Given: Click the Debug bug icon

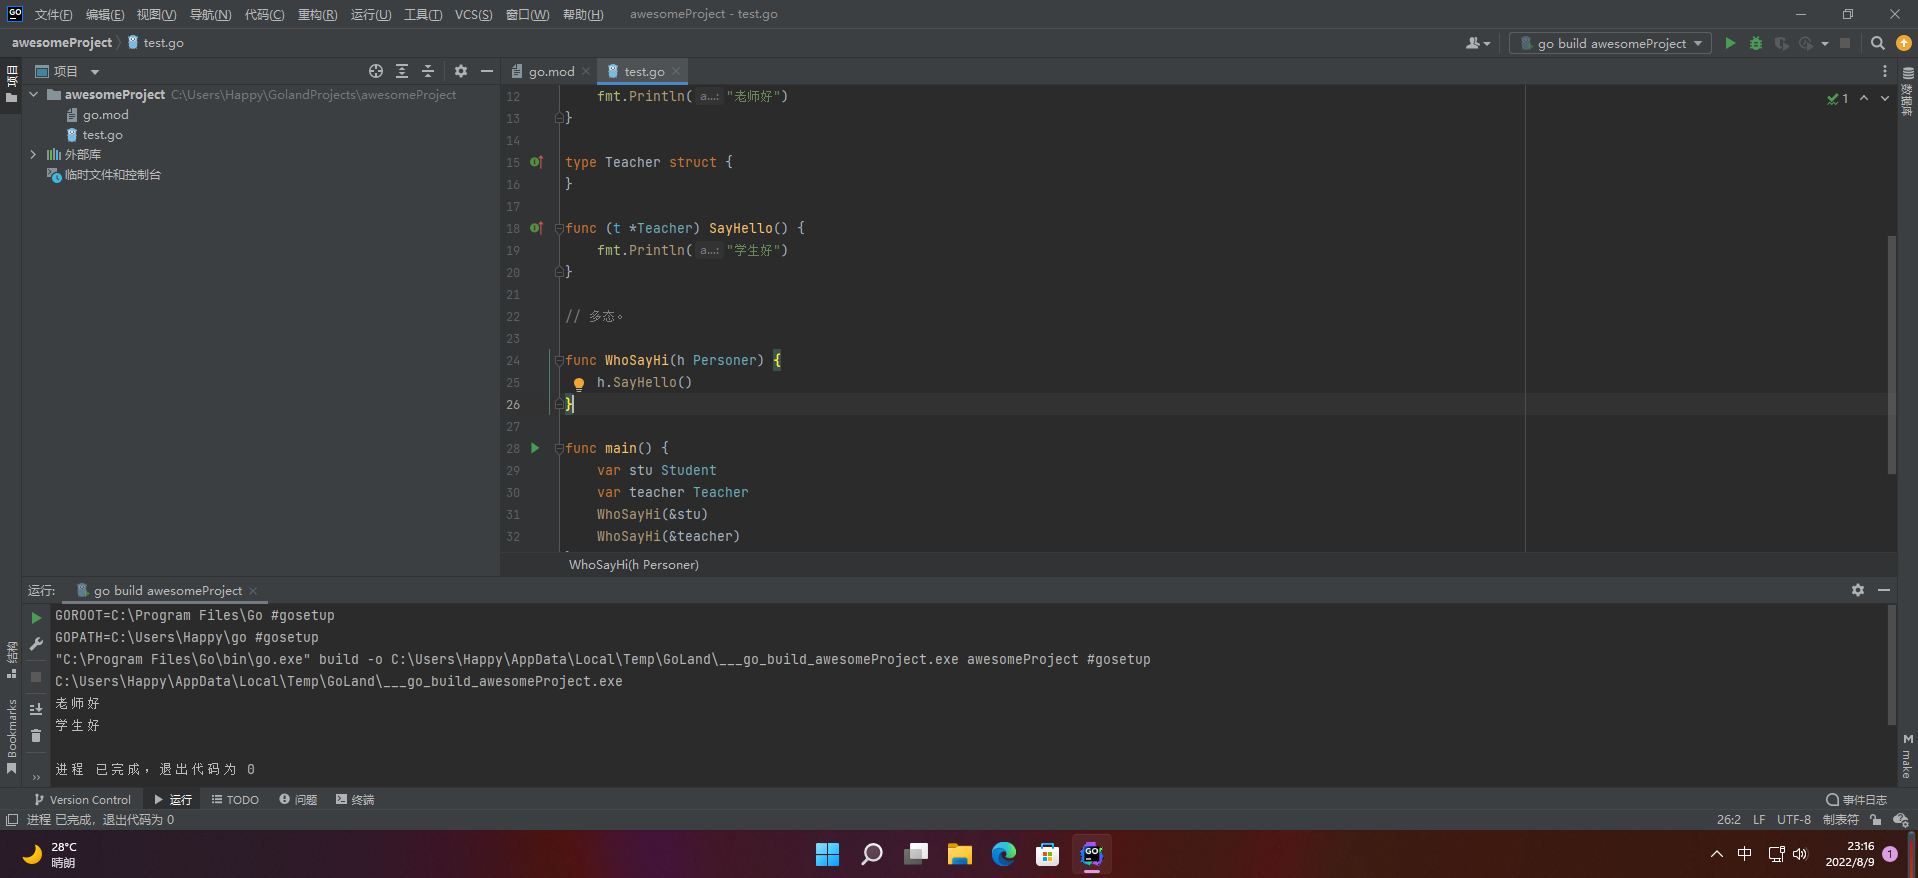Looking at the screenshot, I should 1756,43.
